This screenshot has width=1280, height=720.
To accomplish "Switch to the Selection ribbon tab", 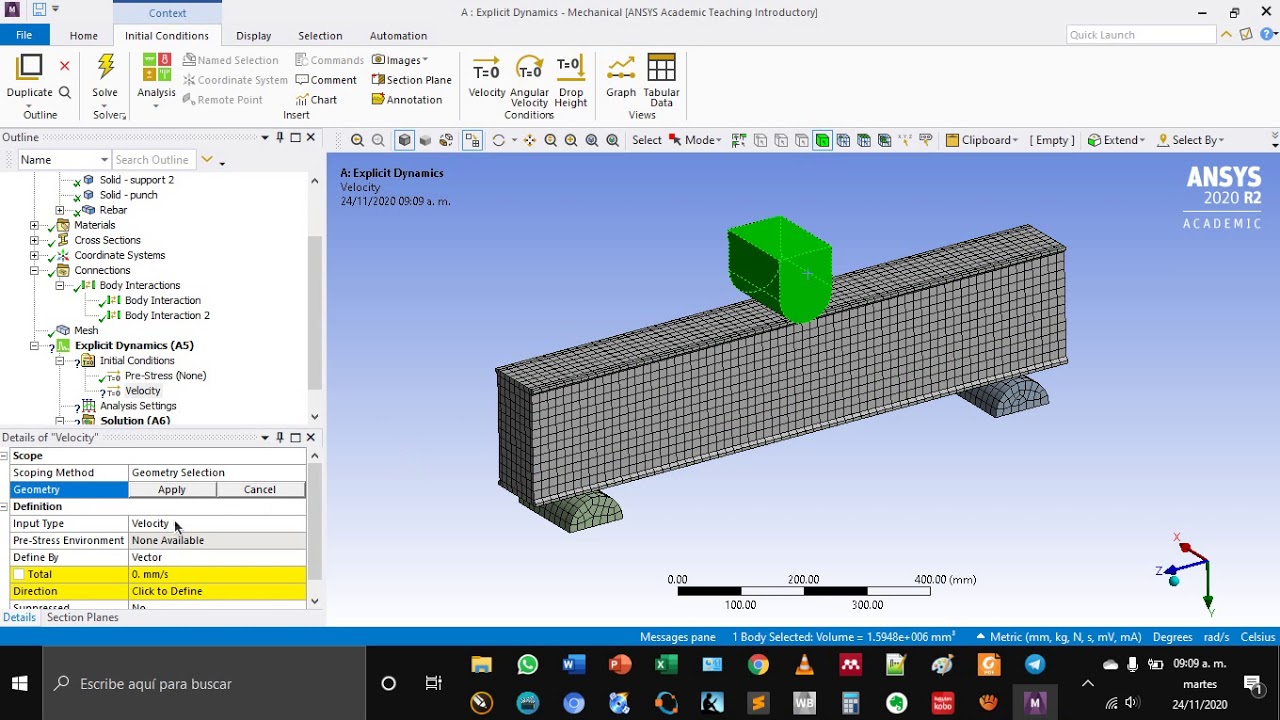I will [320, 36].
